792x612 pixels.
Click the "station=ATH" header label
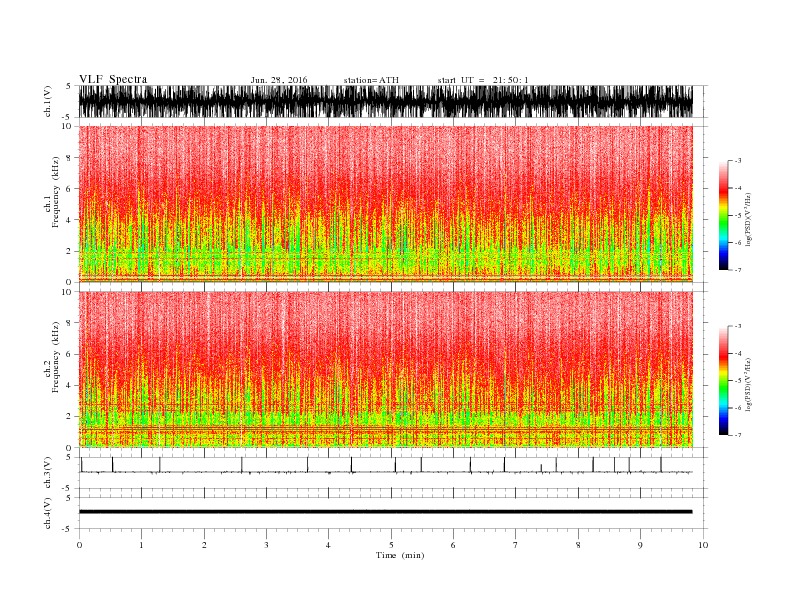(x=371, y=80)
